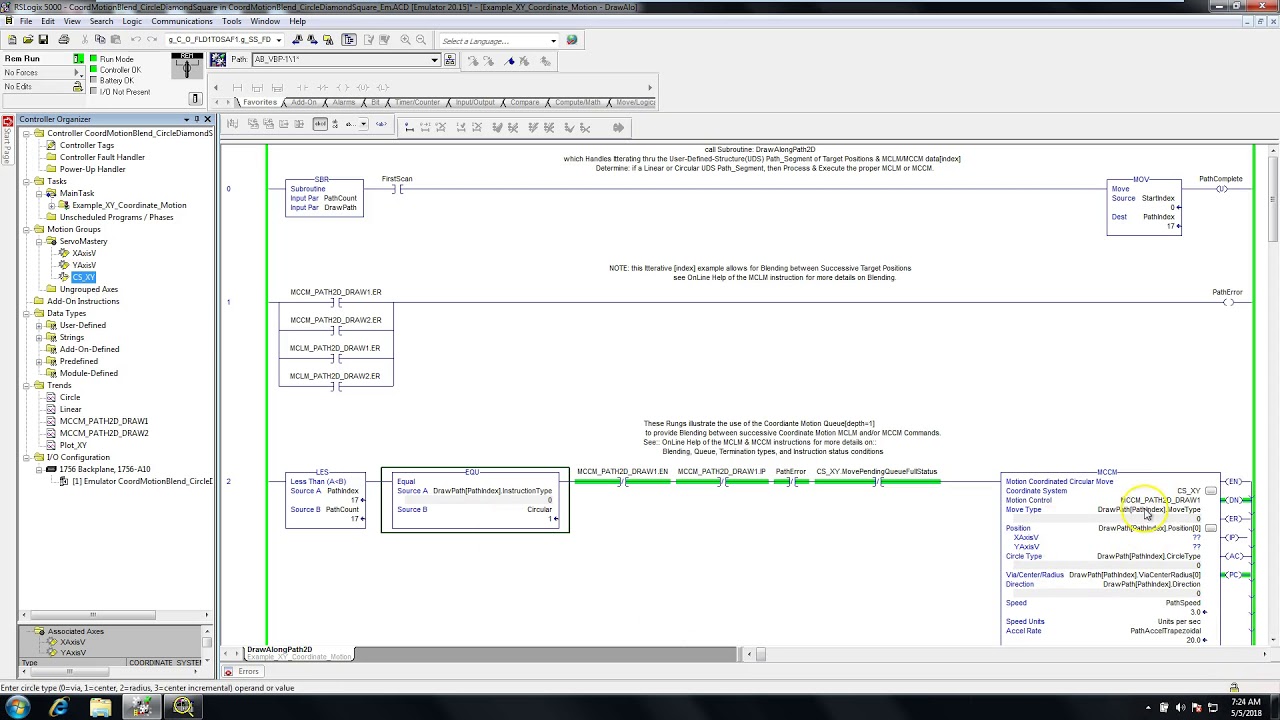The image size is (1280, 720).
Task: Open the Select a Language dropdown
Action: pyautogui.click(x=553, y=41)
